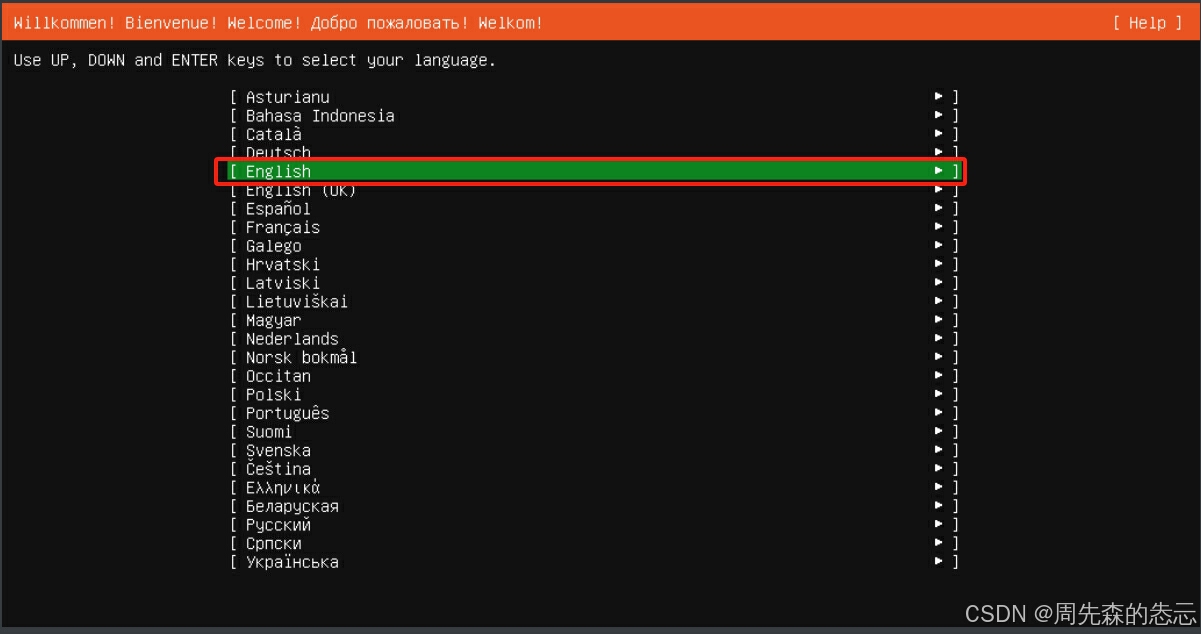Choose Bahasa Indonesia language

click(594, 116)
